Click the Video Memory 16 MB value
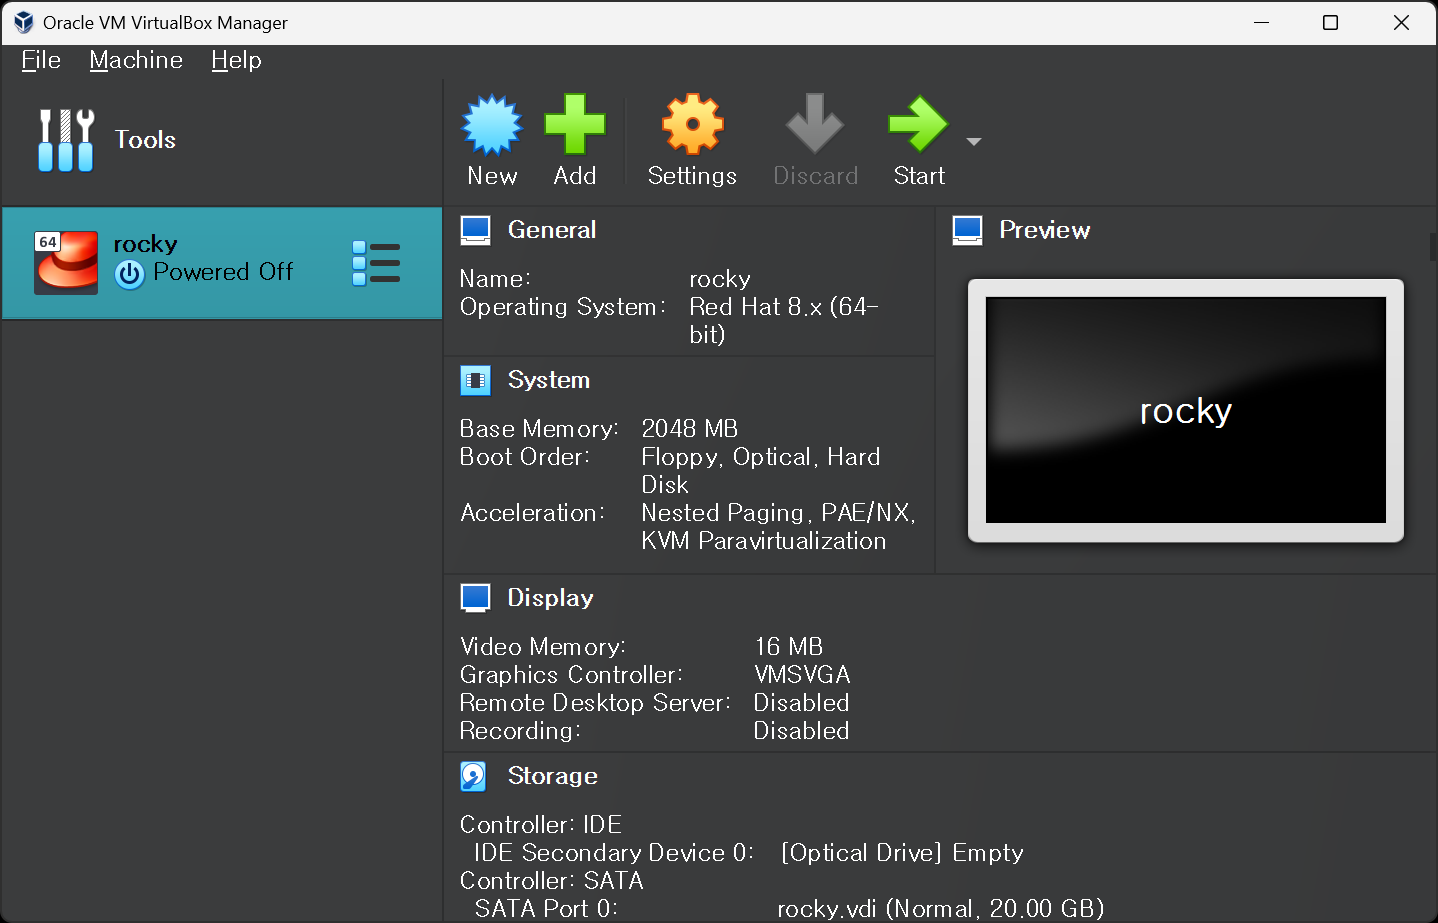The image size is (1438, 923). click(x=789, y=647)
